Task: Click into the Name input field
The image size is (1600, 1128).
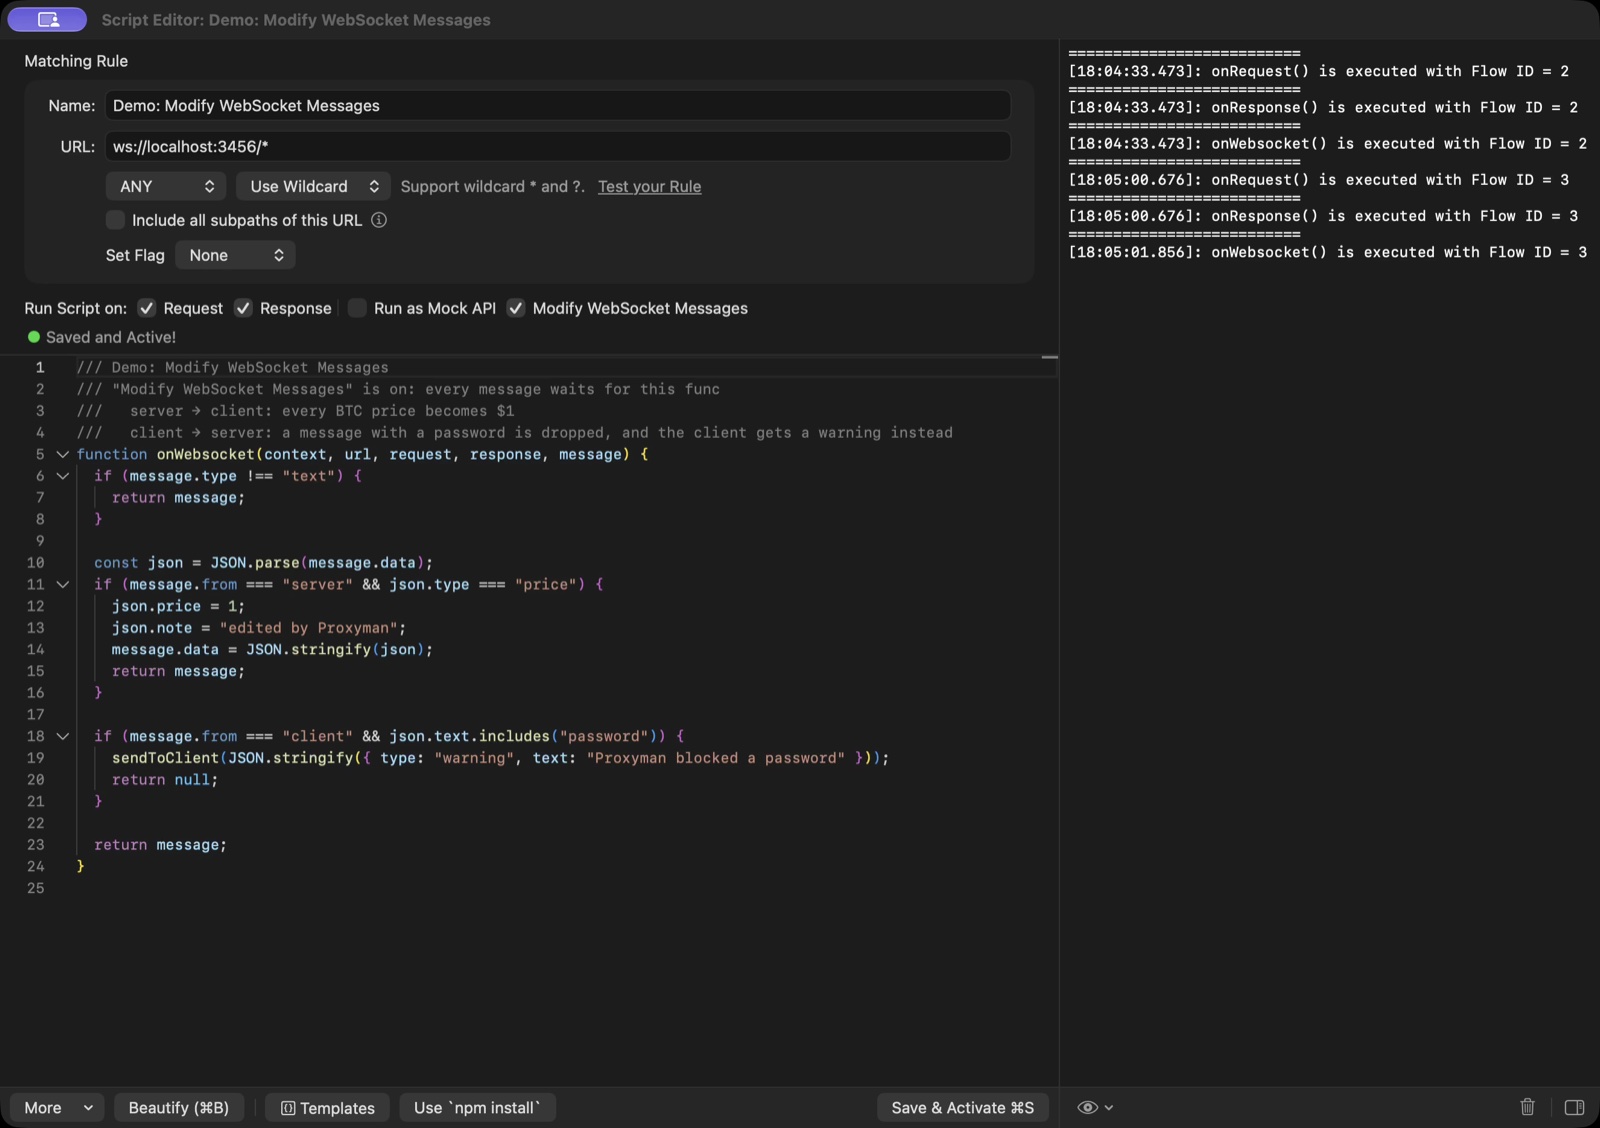Action: [558, 105]
